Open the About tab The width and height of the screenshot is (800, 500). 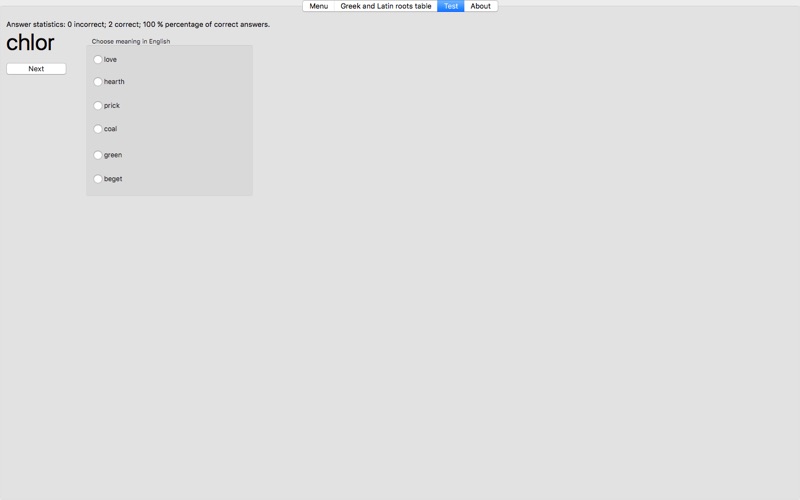coord(481,6)
